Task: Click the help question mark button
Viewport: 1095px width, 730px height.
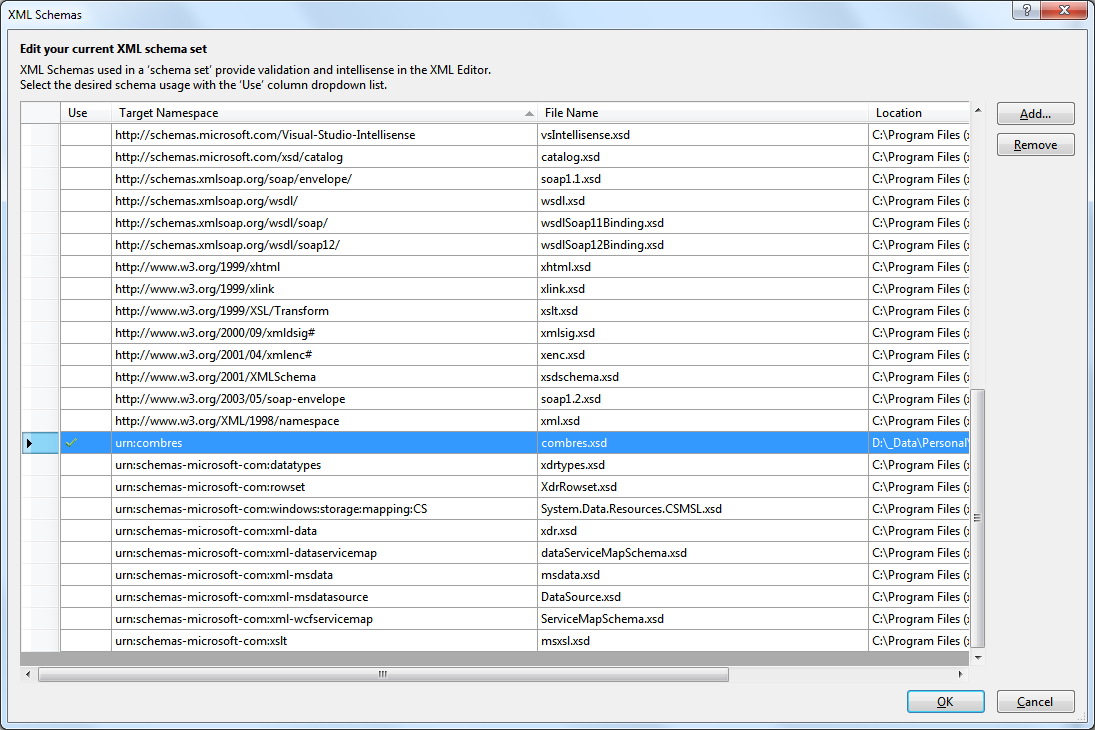Action: [x=1026, y=10]
